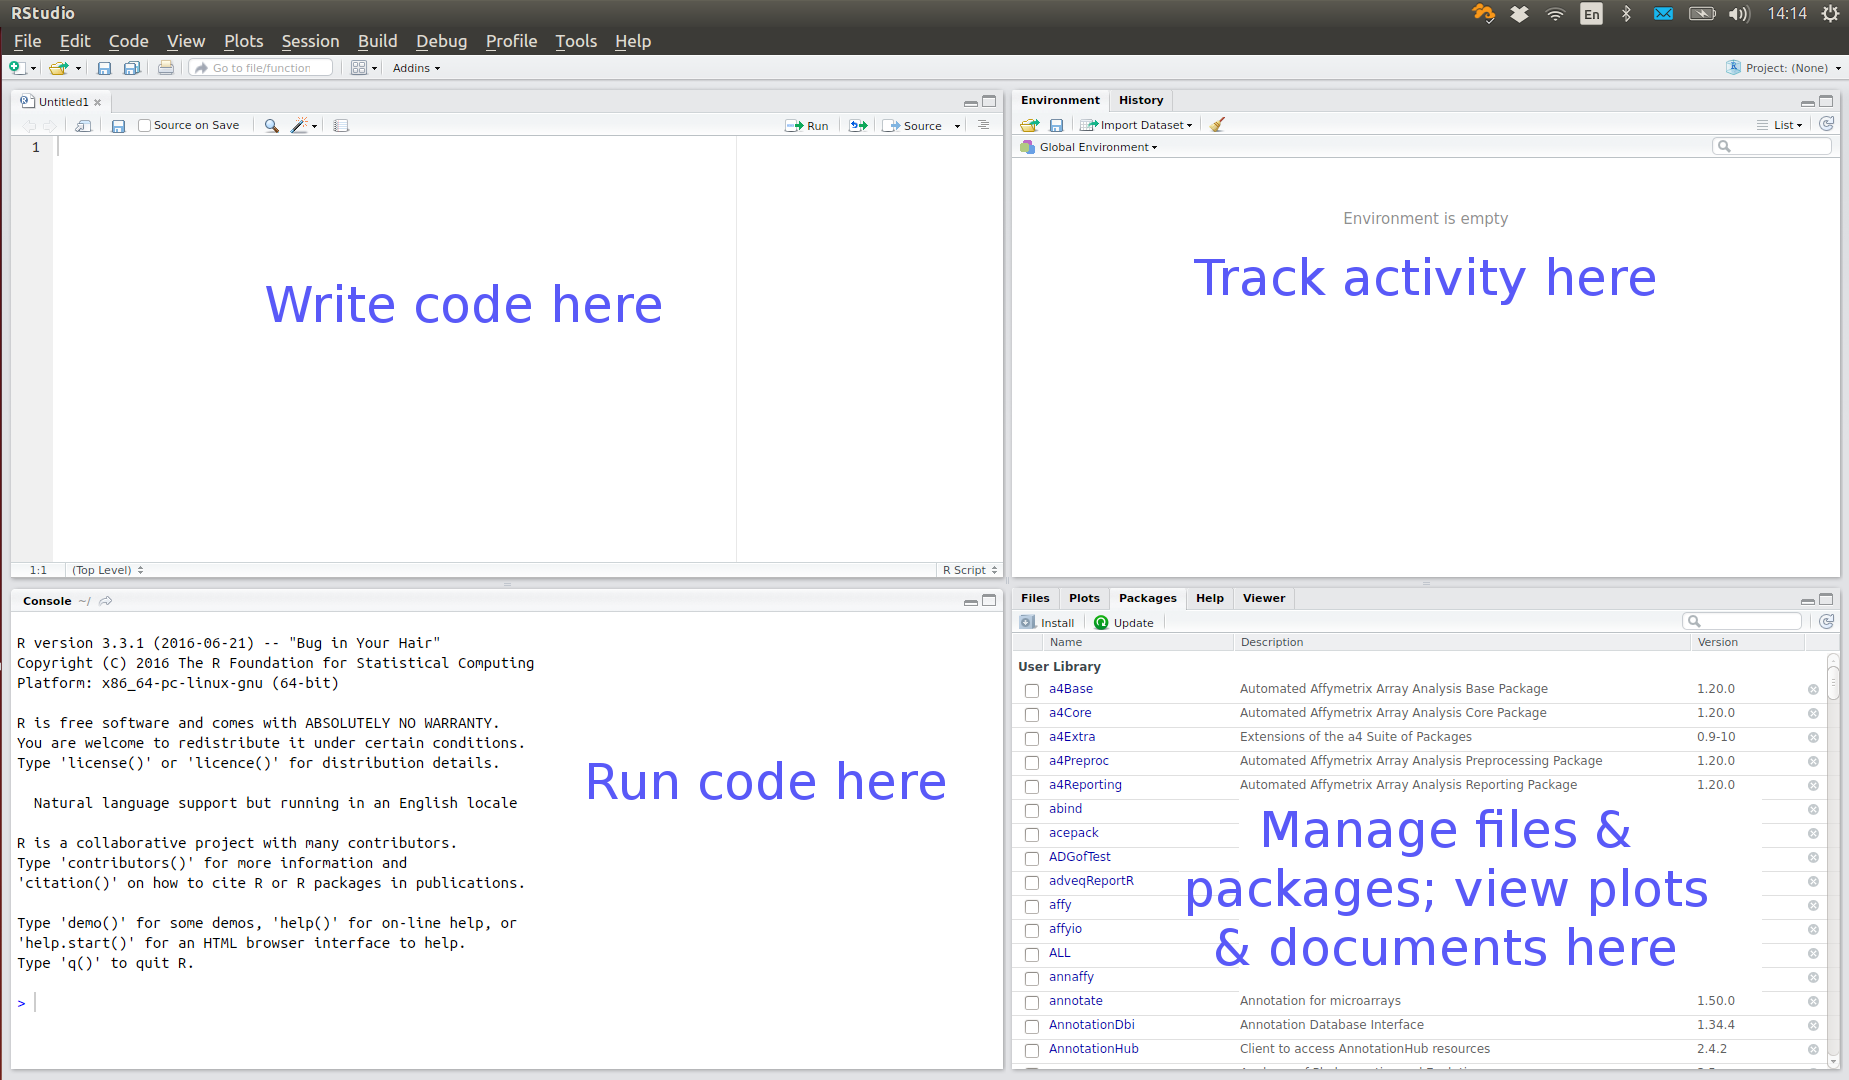Click the broom icon to clear environment
Viewport: 1849px width, 1080px height.
coord(1217,125)
